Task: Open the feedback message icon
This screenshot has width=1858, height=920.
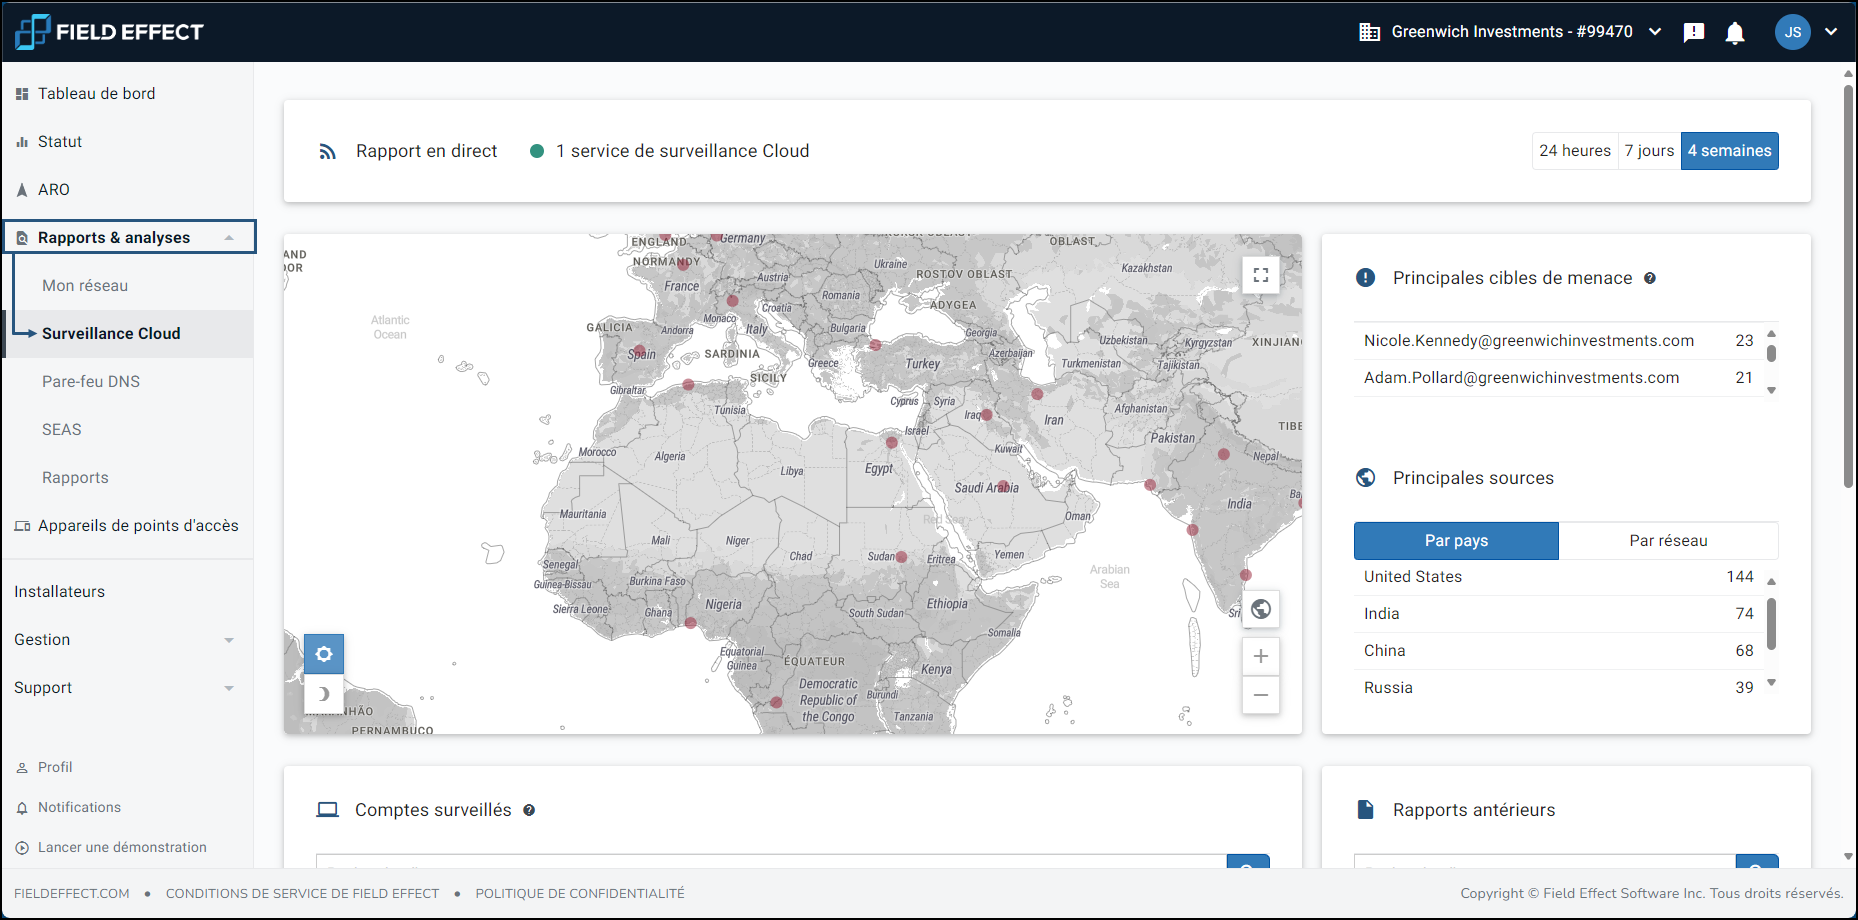Action: click(1694, 32)
